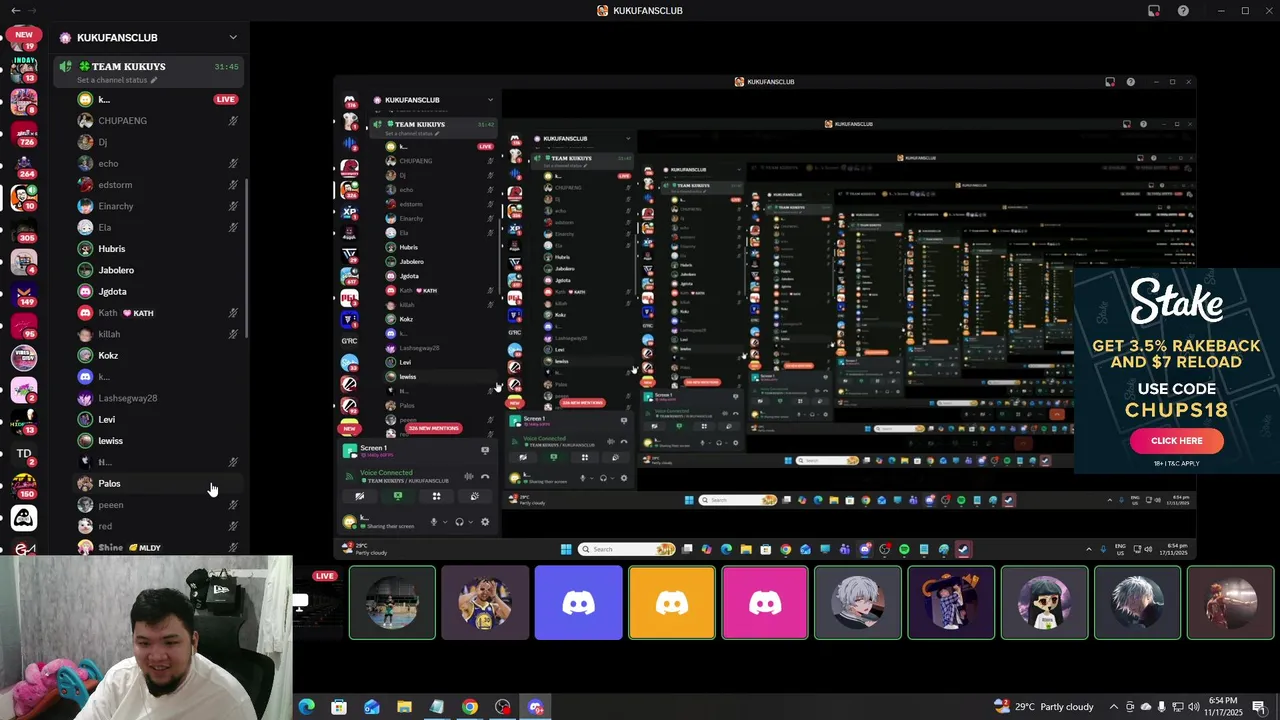Select the pink Discord logo participant tile
Screen dimensions: 1280x720
765,603
